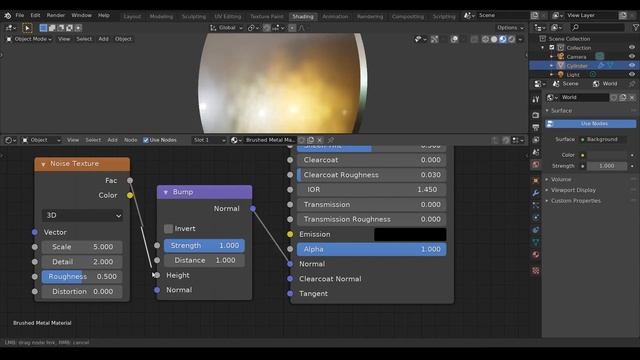Click the node editor snapping icon
Screen dimensions: 640x360
(x=506, y=140)
